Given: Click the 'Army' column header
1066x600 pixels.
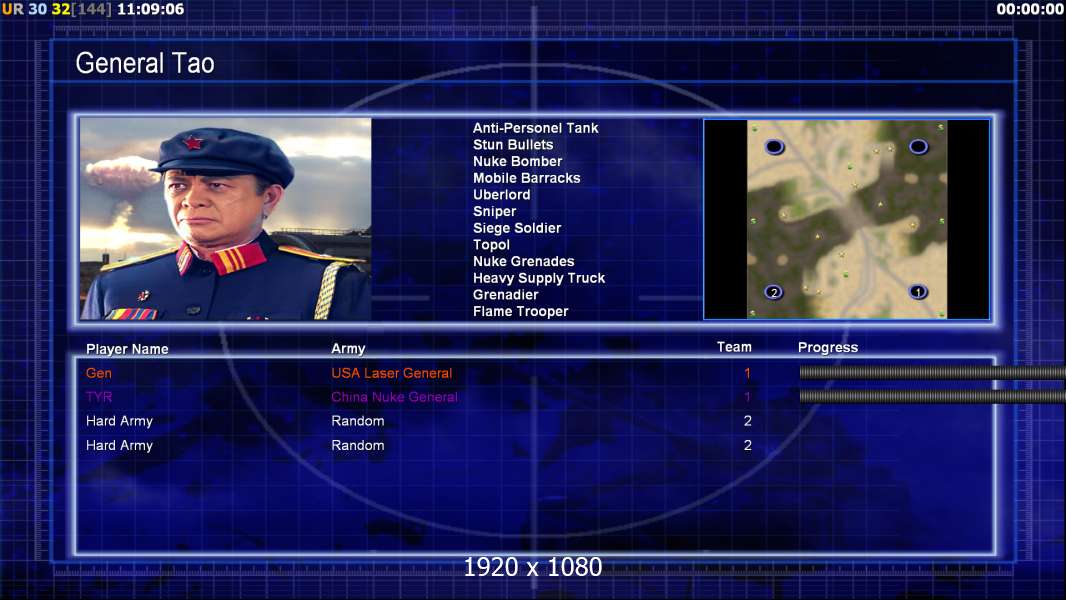Looking at the screenshot, I should click(x=348, y=349).
